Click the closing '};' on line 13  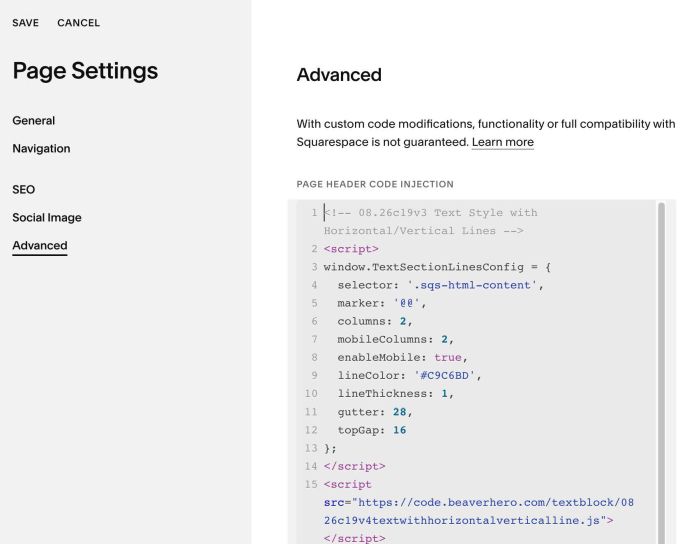pos(330,448)
